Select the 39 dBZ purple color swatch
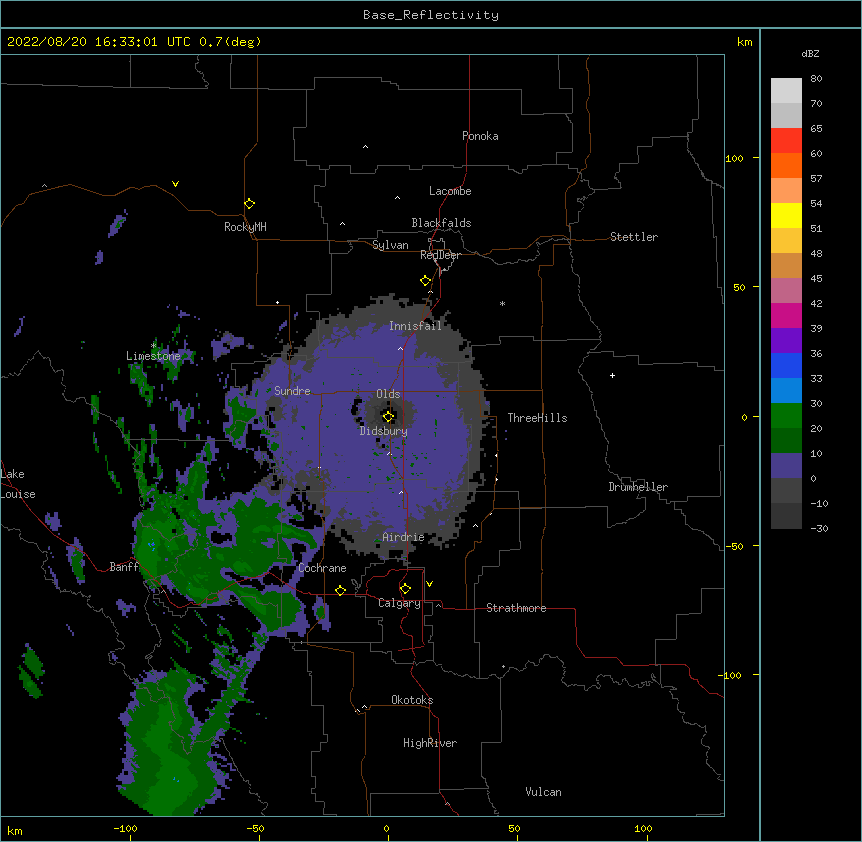Screen dimensions: 862x842 tap(786, 340)
